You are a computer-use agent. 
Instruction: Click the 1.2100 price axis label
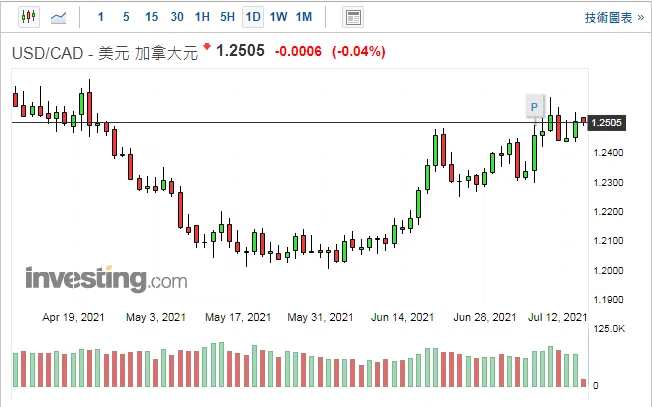[x=608, y=241]
